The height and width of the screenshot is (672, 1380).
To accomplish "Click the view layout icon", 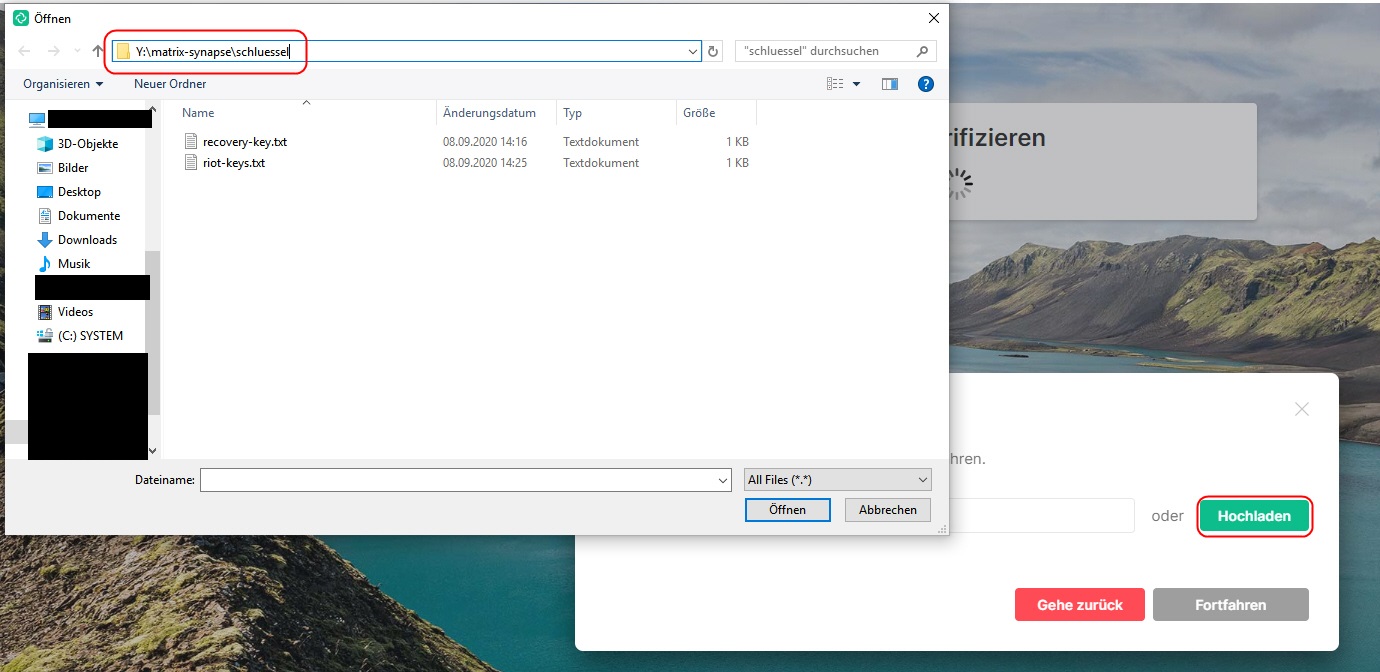I will coord(835,84).
